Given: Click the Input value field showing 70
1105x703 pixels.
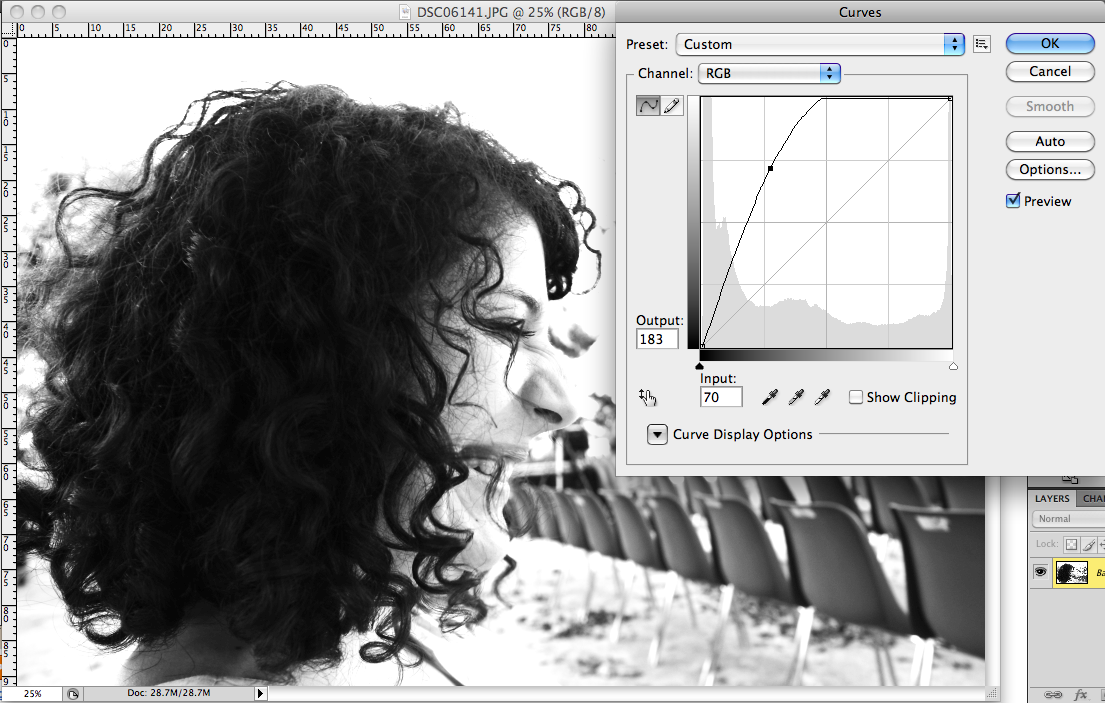Looking at the screenshot, I should pos(720,397).
